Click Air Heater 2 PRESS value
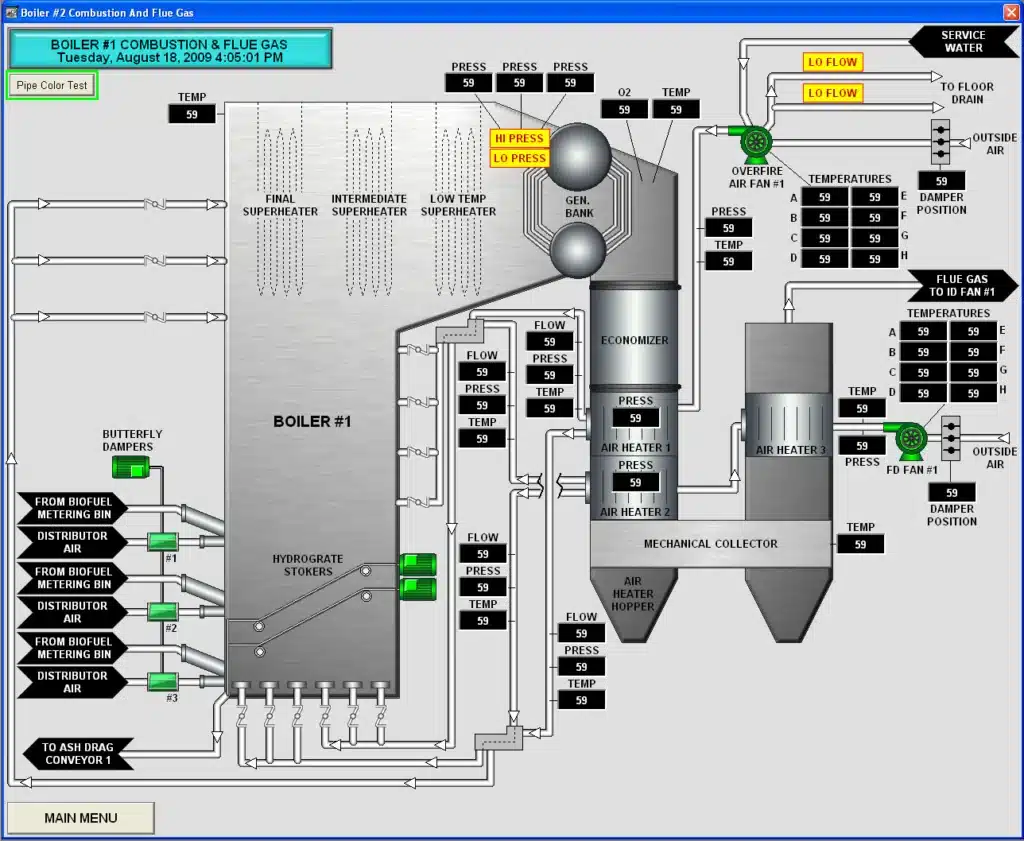This screenshot has height=841, width=1024. pos(635,483)
